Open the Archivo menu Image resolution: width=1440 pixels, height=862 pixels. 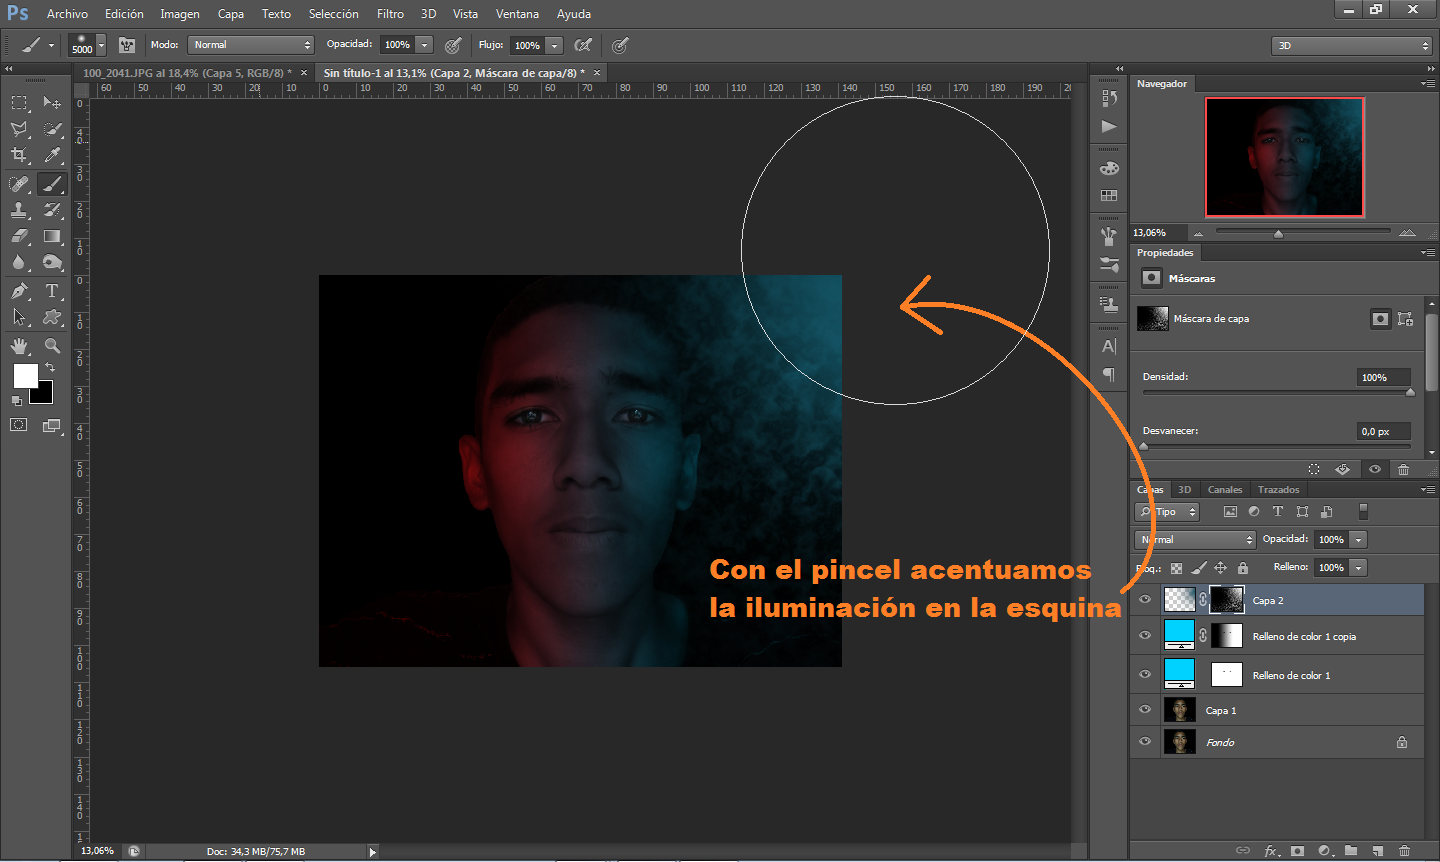pyautogui.click(x=67, y=14)
